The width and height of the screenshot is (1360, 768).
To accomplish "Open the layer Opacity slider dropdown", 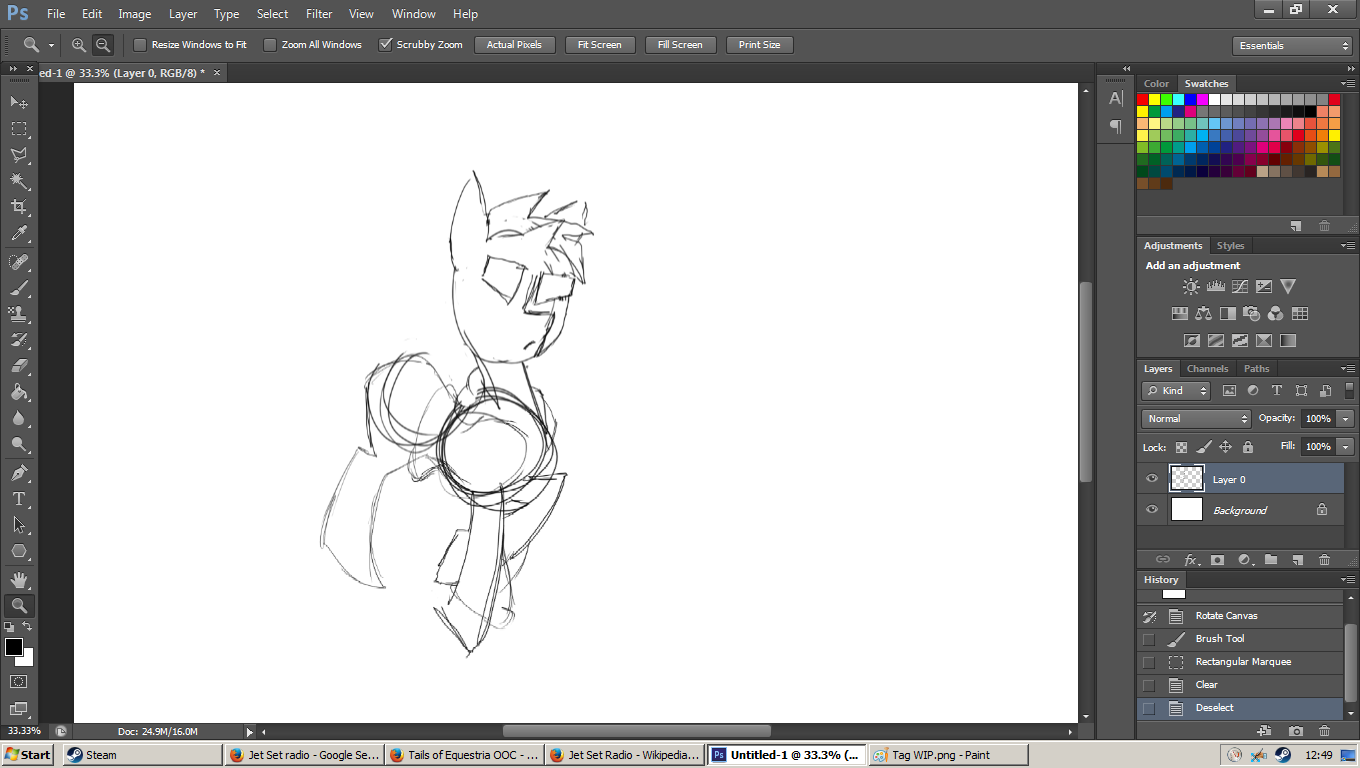I will coord(1346,419).
